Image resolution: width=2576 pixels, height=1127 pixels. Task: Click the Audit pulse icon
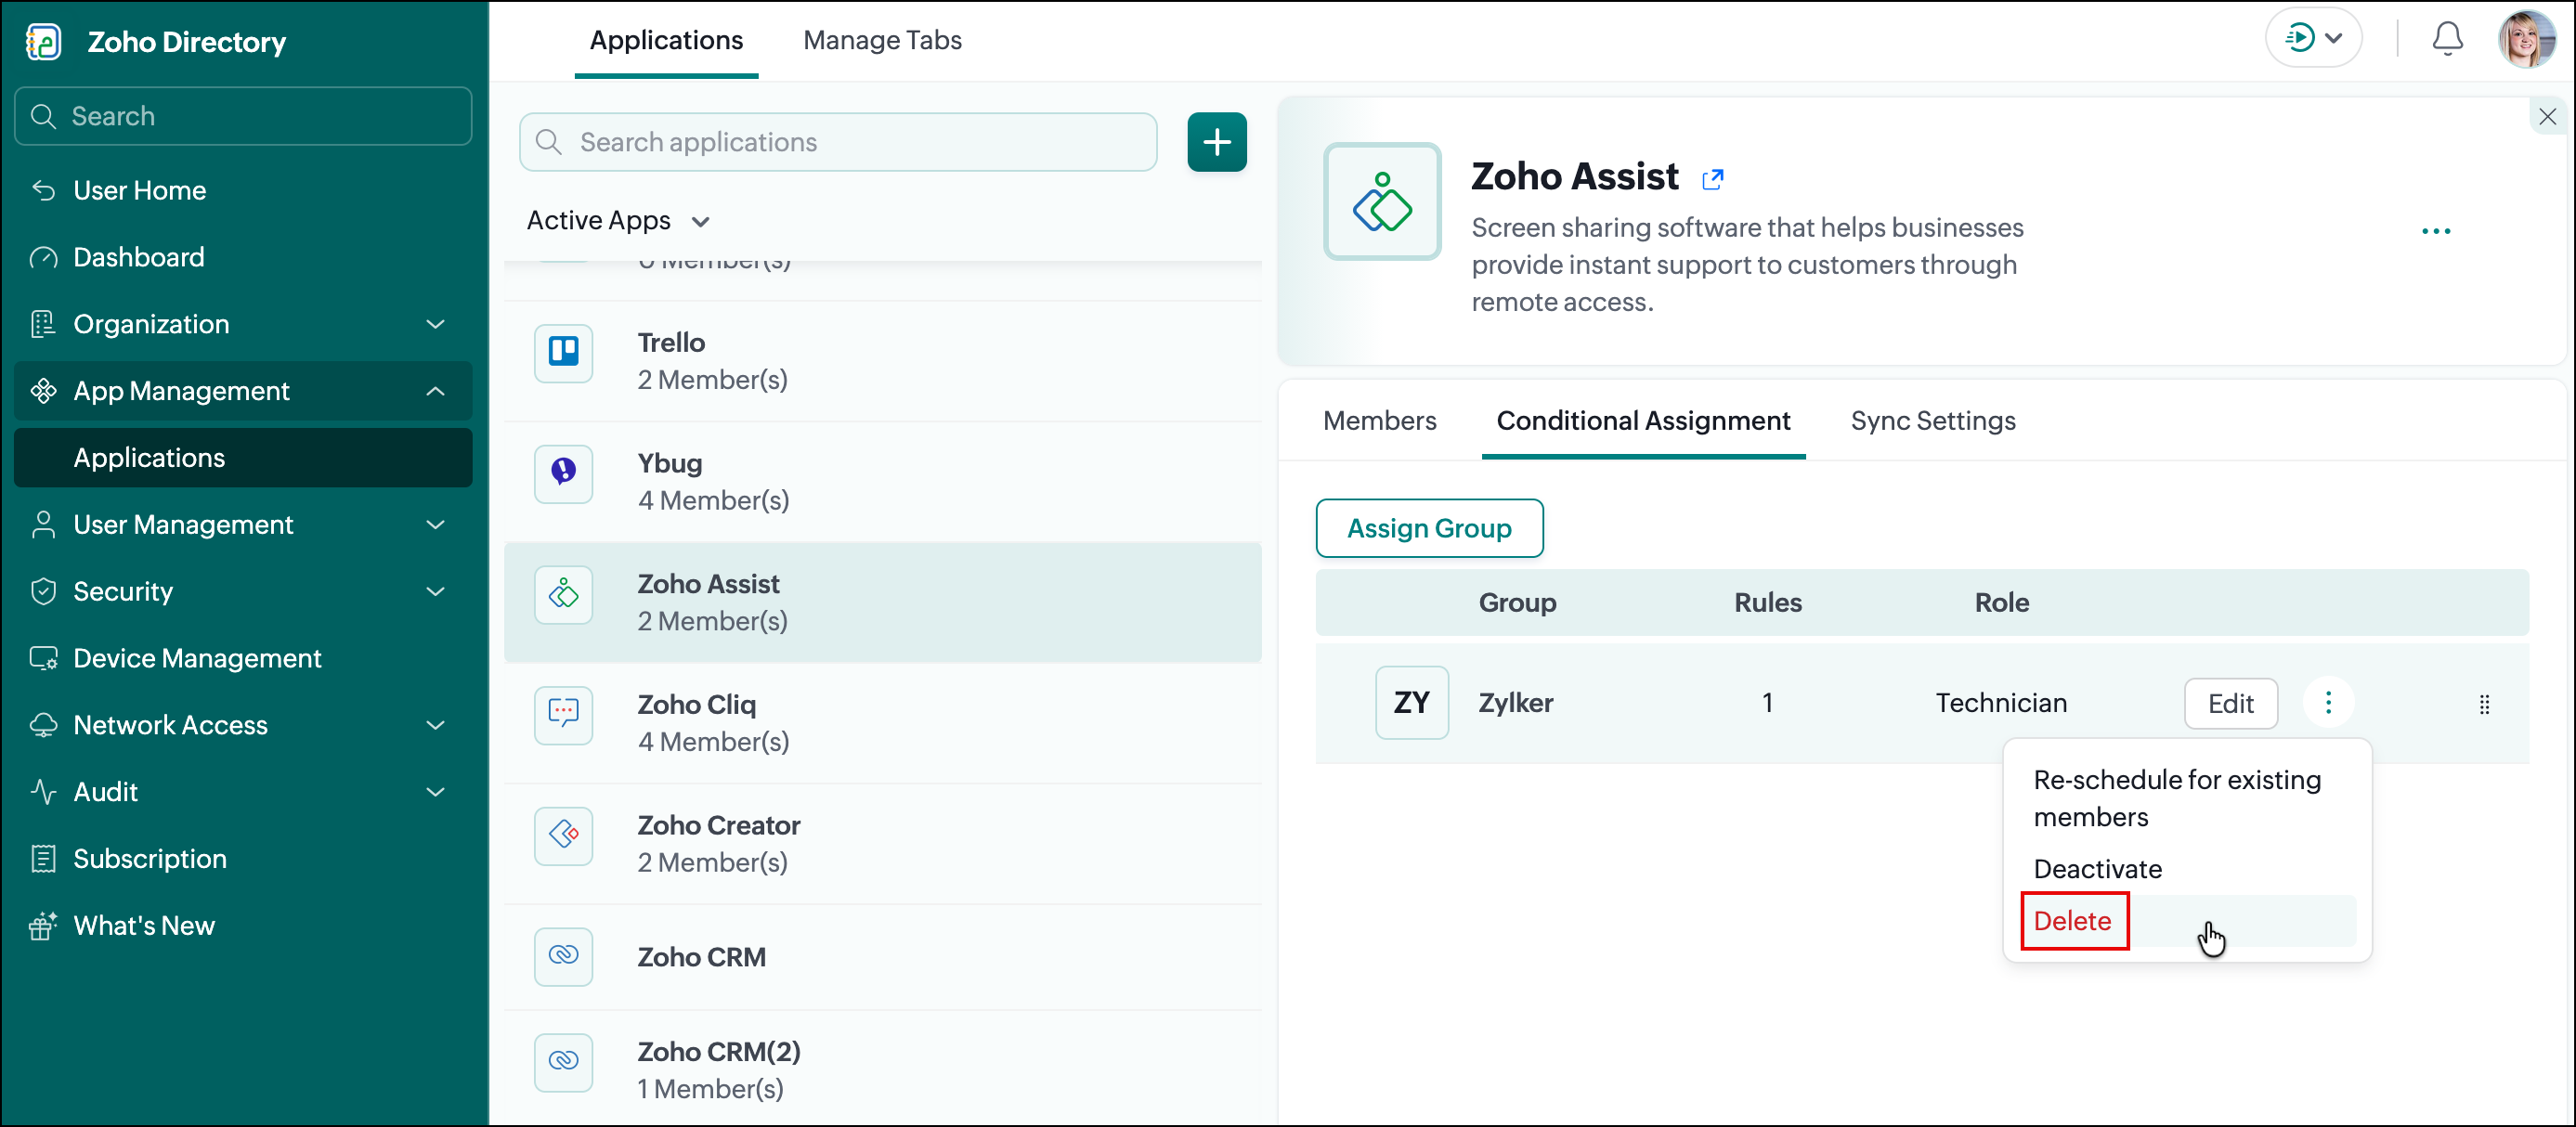click(43, 792)
